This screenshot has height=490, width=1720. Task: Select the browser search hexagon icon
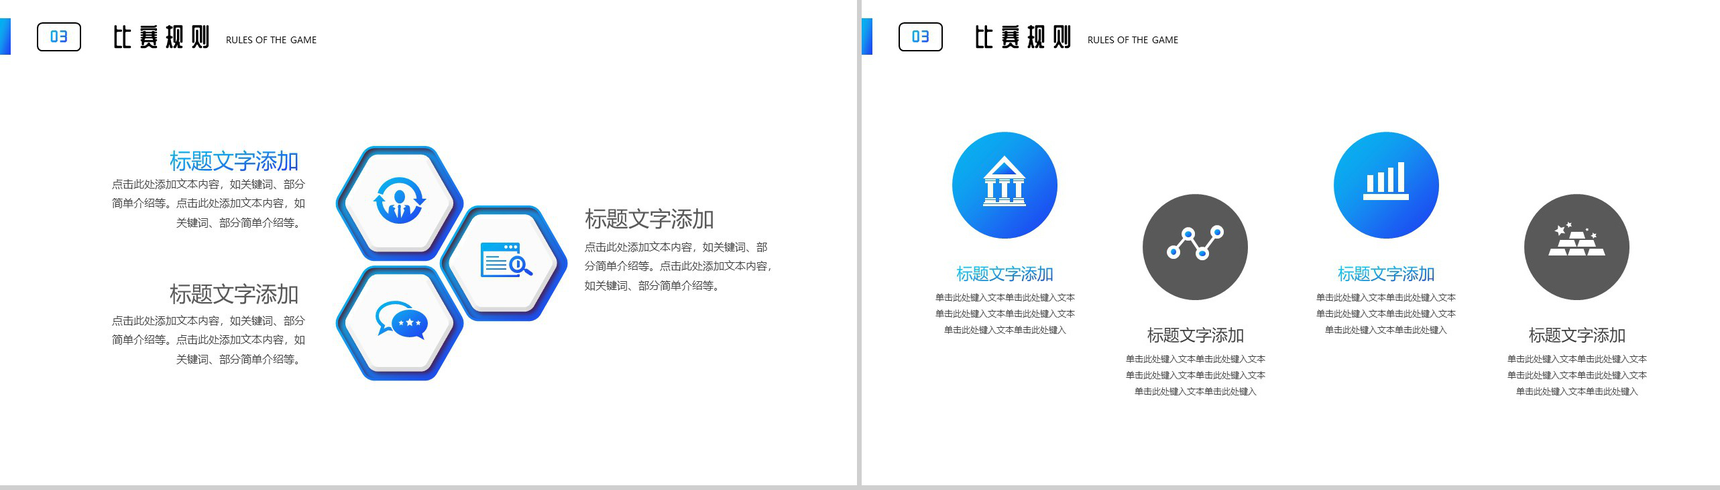click(505, 263)
